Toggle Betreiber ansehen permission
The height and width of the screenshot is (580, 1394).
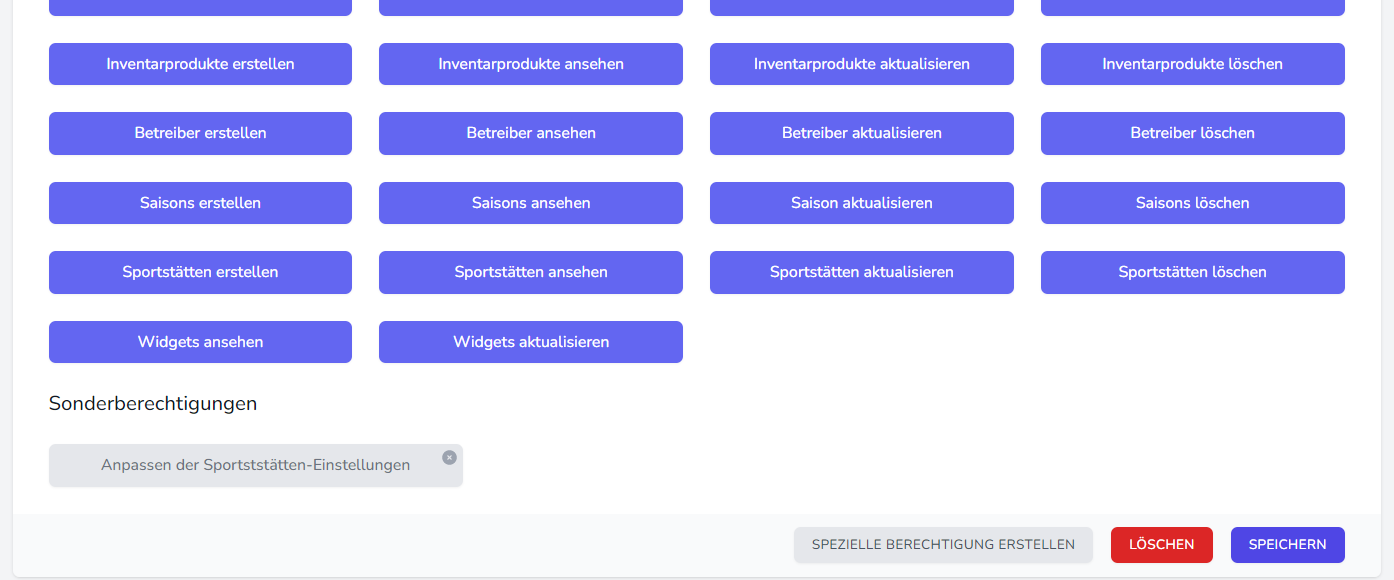tap(530, 133)
